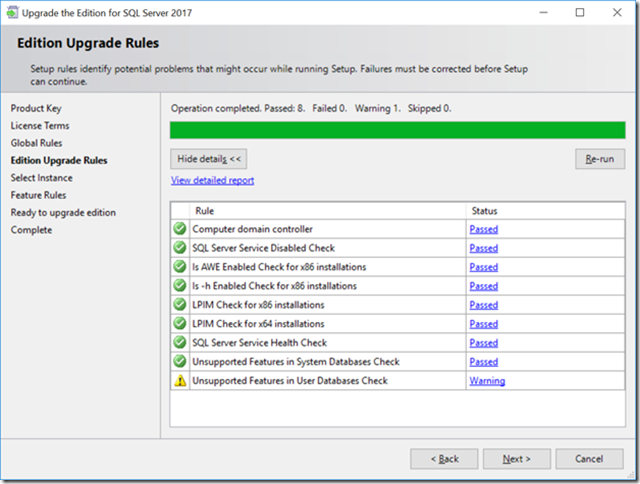Close the Upgrade the Edition window

[x=617, y=13]
